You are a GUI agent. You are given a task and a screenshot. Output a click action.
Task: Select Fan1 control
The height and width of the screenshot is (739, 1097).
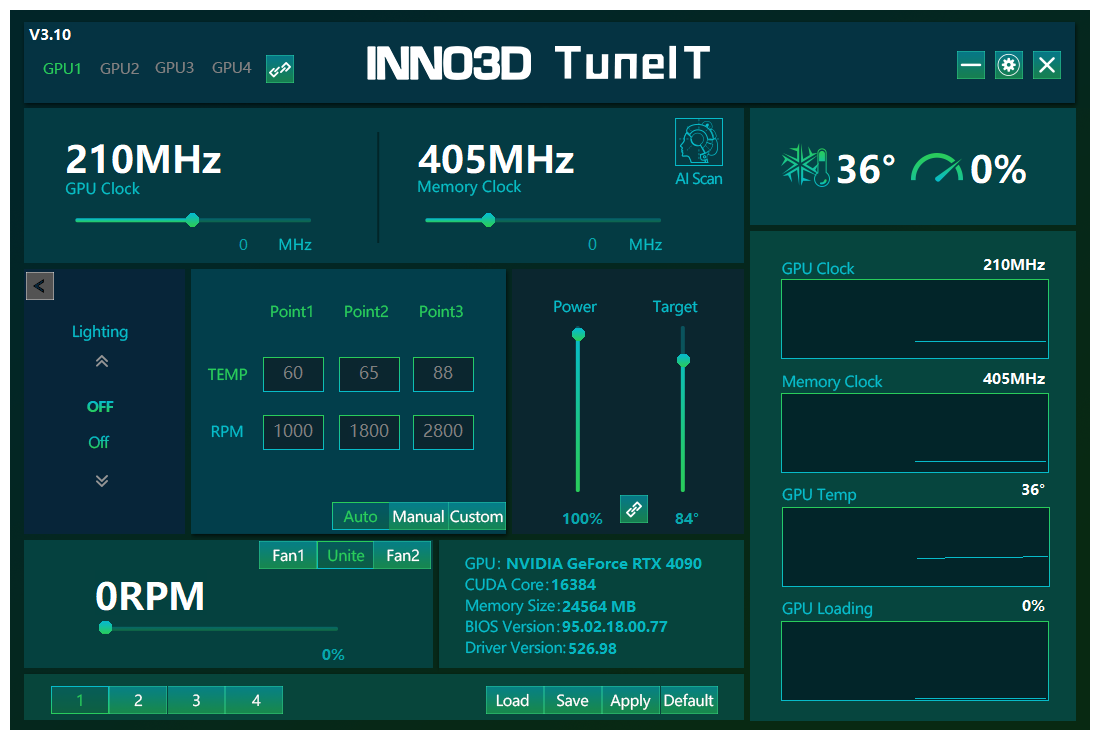(x=288, y=556)
